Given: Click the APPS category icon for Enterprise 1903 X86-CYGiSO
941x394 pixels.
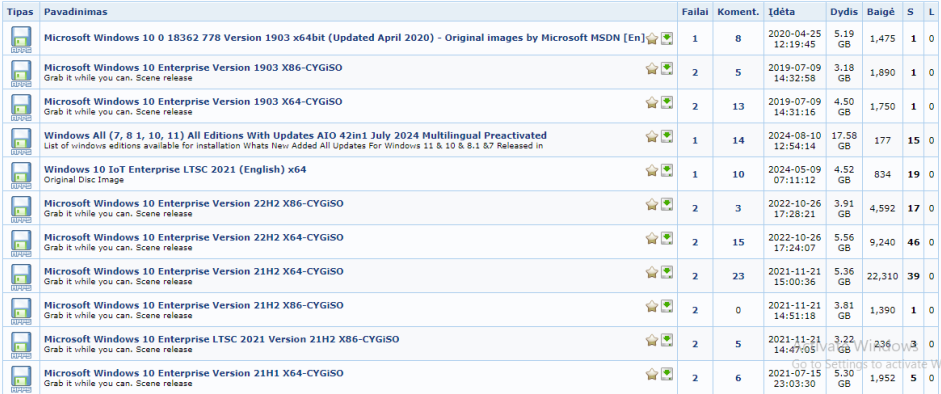Looking at the screenshot, I should (x=20, y=73).
